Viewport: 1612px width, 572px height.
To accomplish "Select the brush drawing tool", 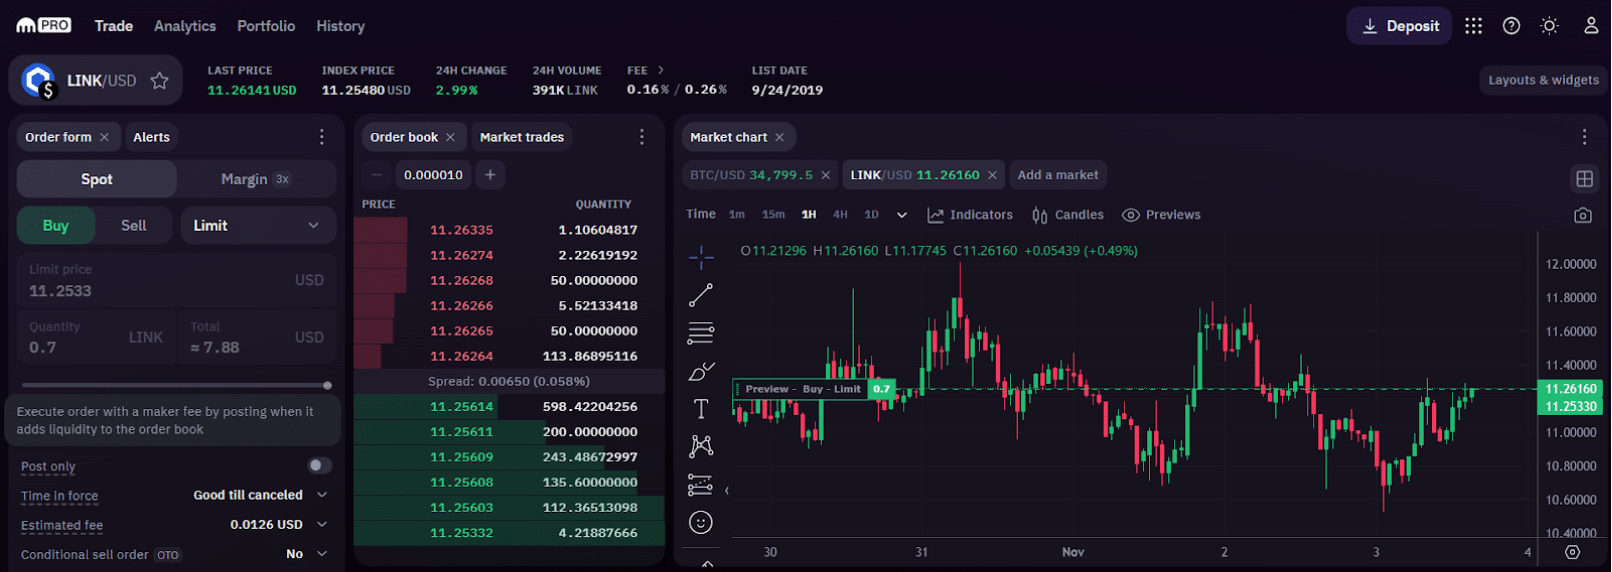I will pos(701,371).
